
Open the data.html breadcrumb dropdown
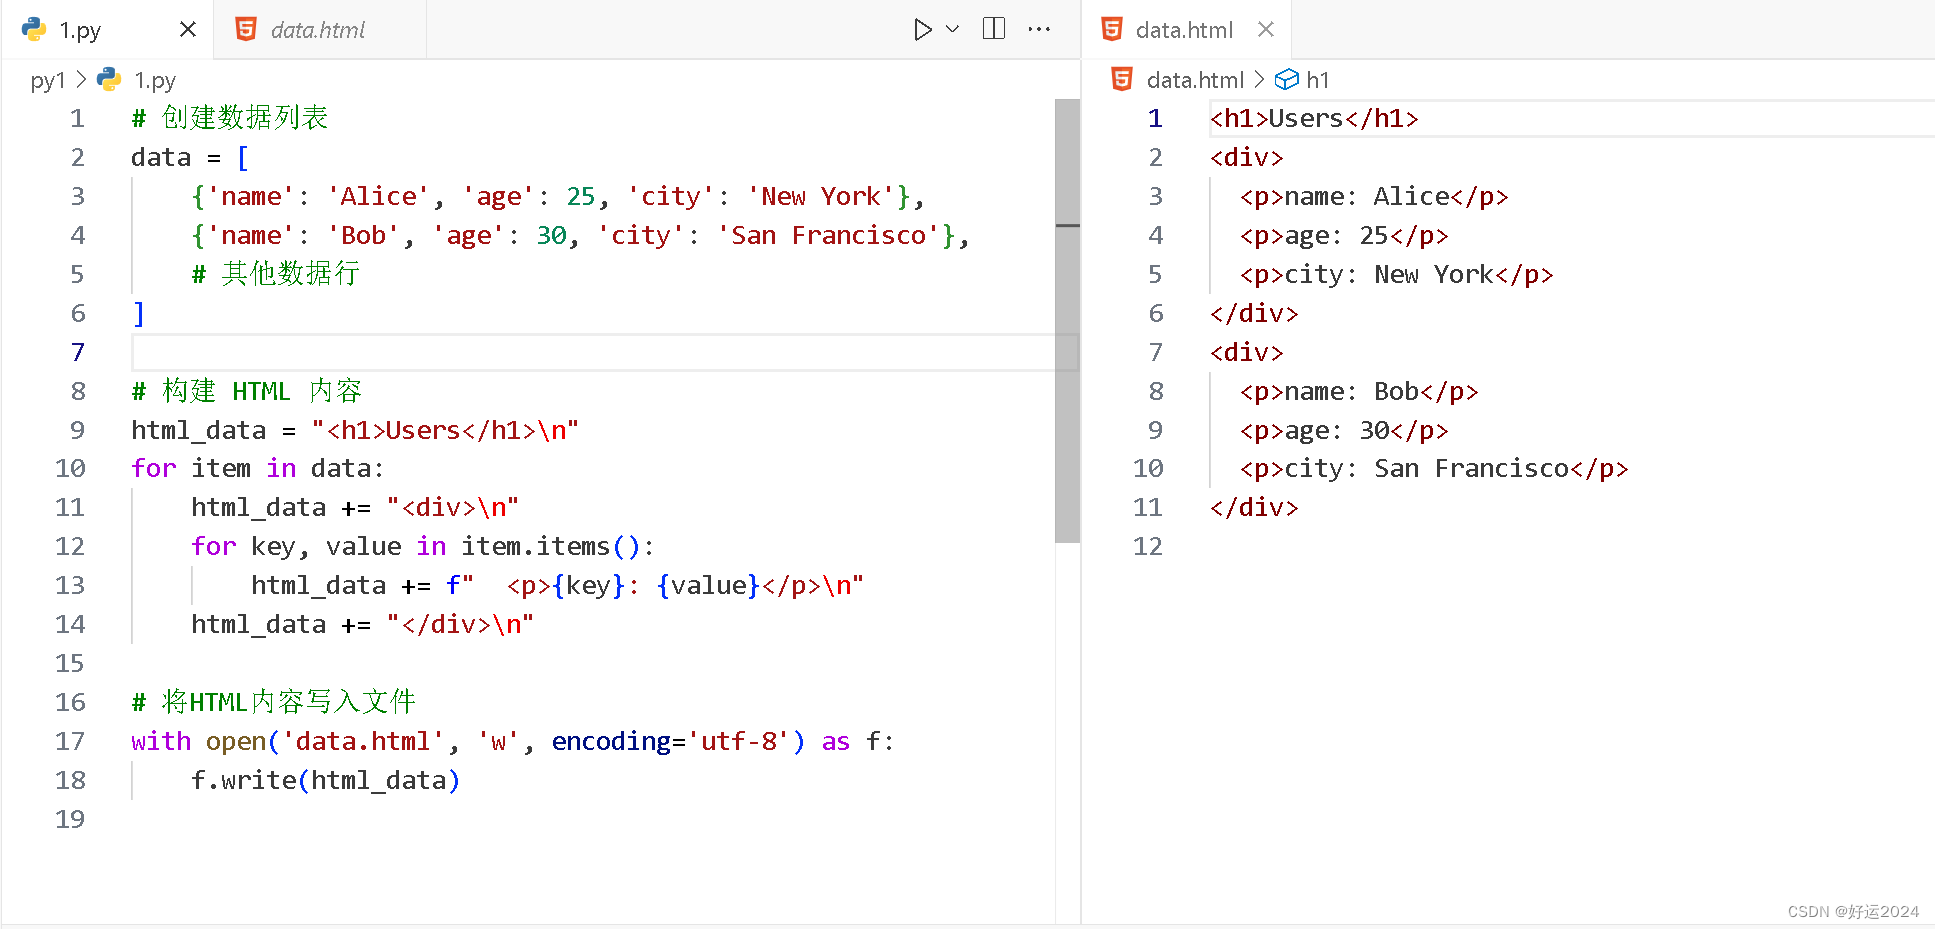click(x=1195, y=79)
